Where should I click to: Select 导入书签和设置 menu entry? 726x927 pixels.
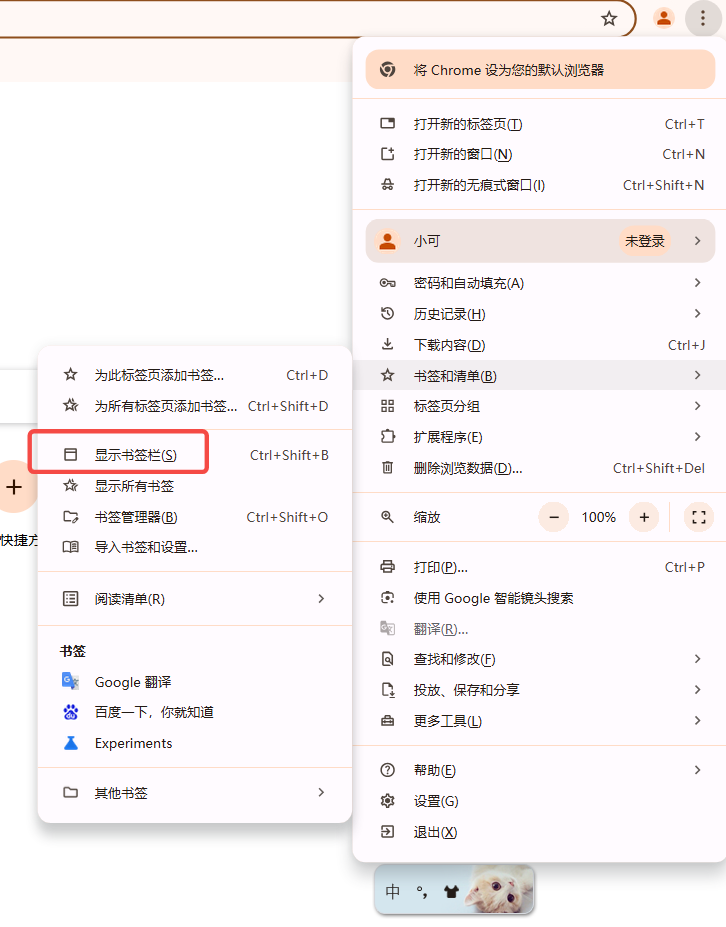coord(195,547)
